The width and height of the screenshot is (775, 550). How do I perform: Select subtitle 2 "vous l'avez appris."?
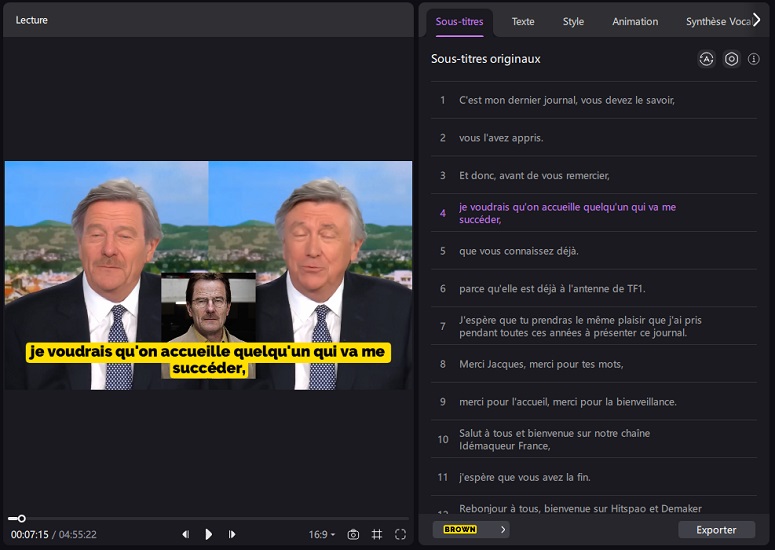[594, 138]
